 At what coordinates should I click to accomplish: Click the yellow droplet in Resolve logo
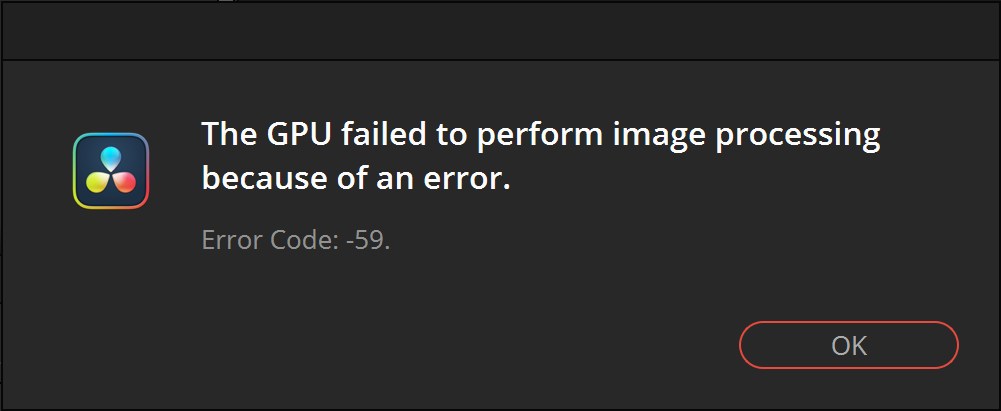point(96,183)
